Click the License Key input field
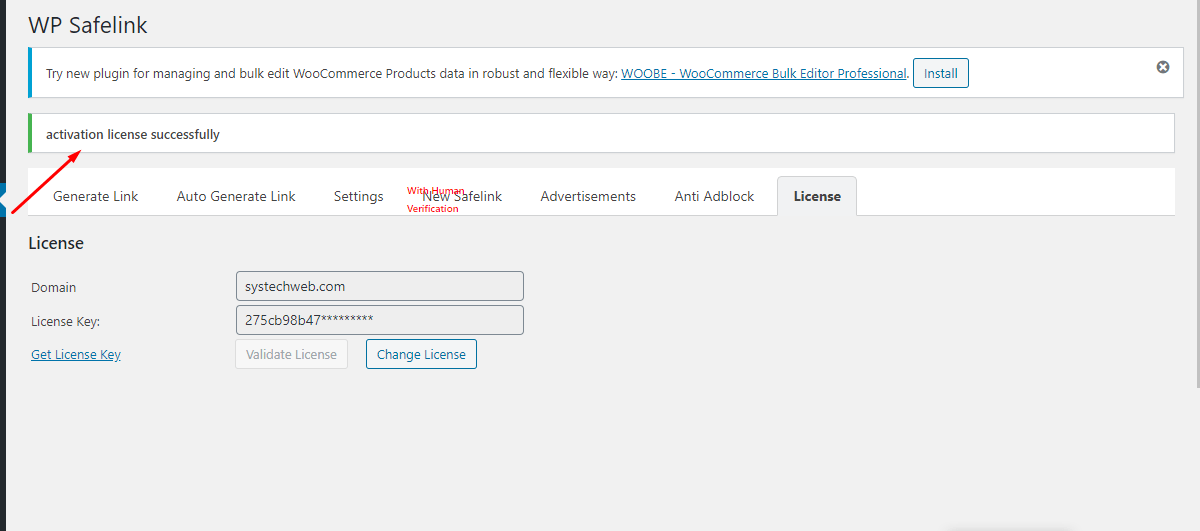This screenshot has width=1200, height=531. 380,320
